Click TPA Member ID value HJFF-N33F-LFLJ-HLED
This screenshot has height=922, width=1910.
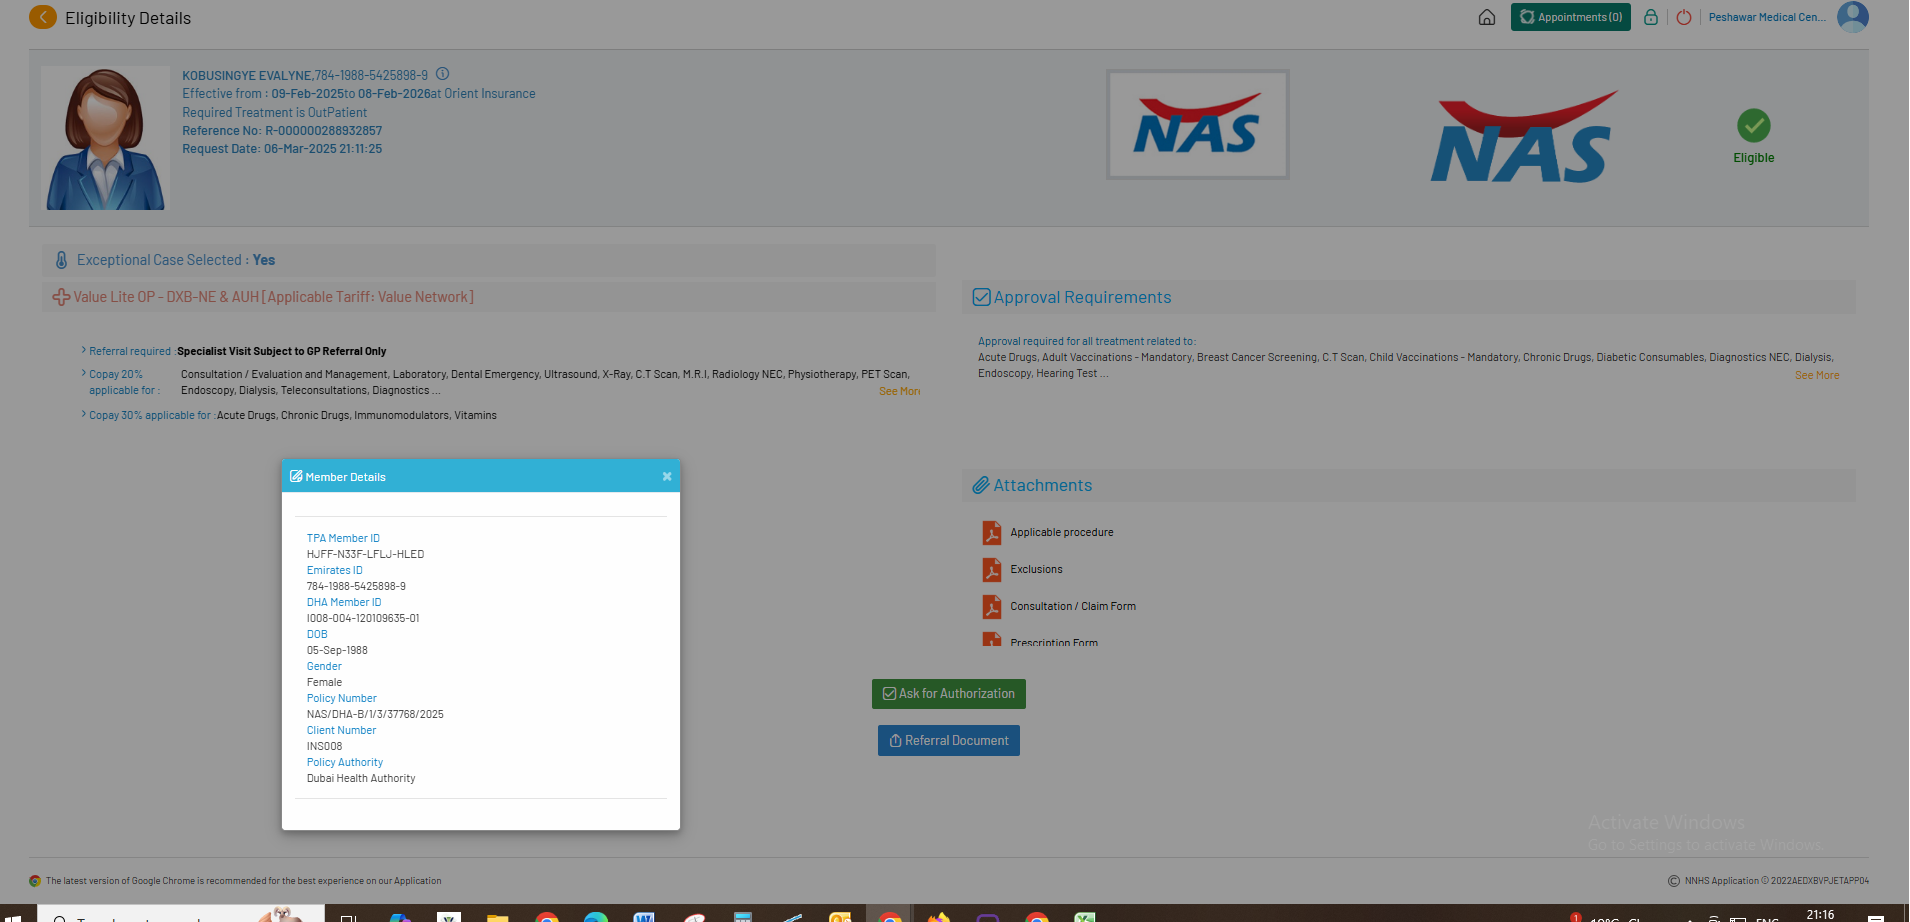tap(365, 554)
